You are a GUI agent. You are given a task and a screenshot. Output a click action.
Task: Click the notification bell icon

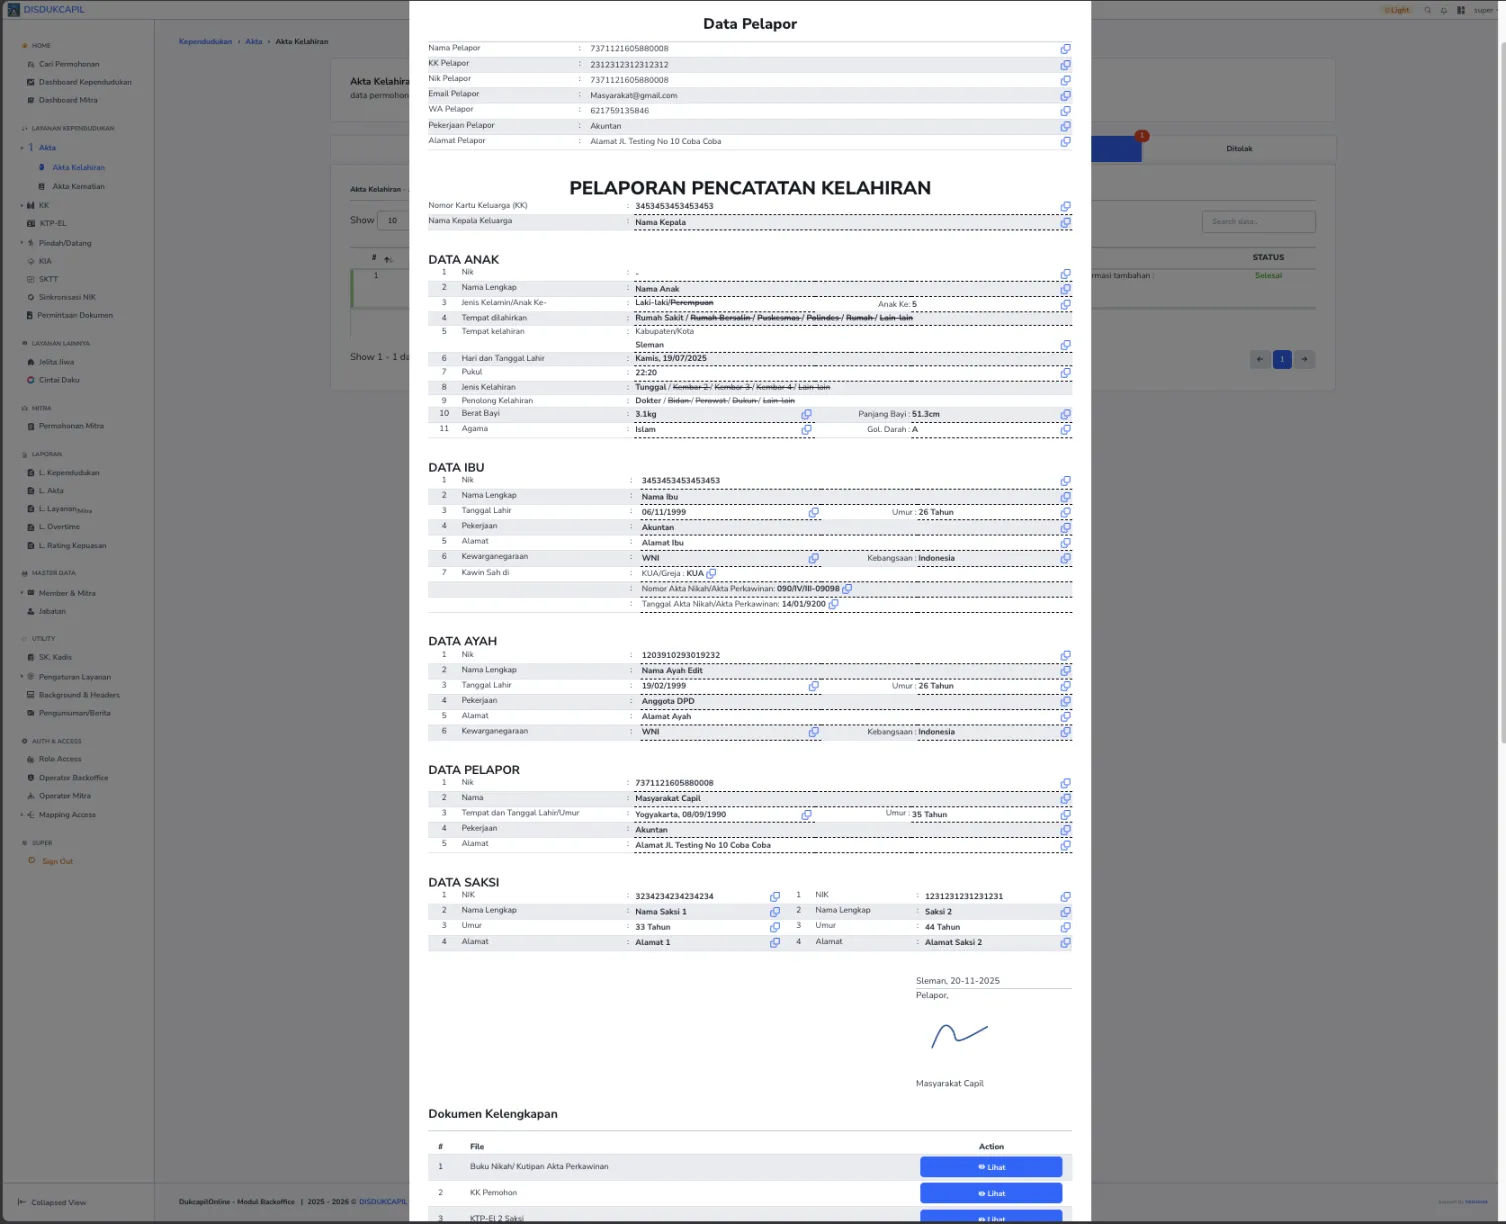coord(1443,10)
